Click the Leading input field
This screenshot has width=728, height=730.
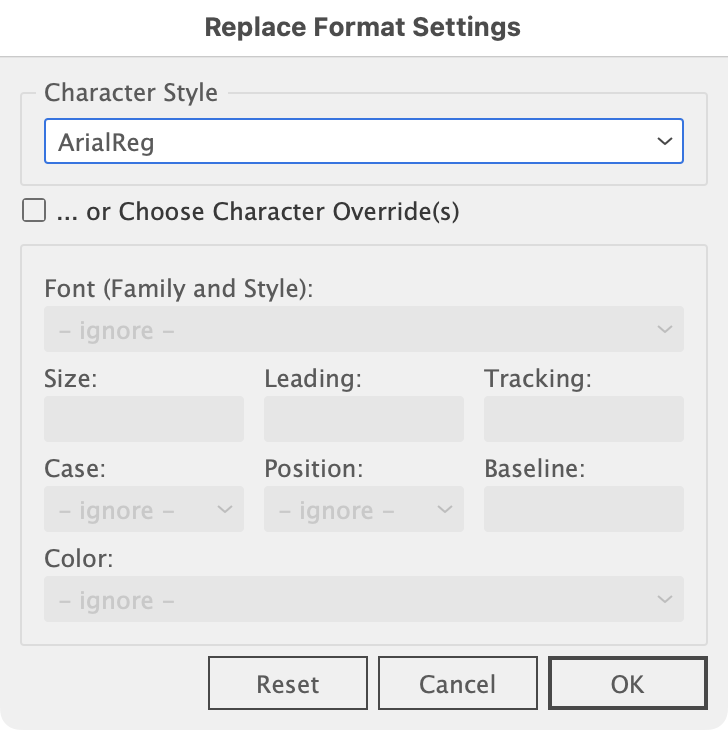pyautogui.click(x=363, y=419)
